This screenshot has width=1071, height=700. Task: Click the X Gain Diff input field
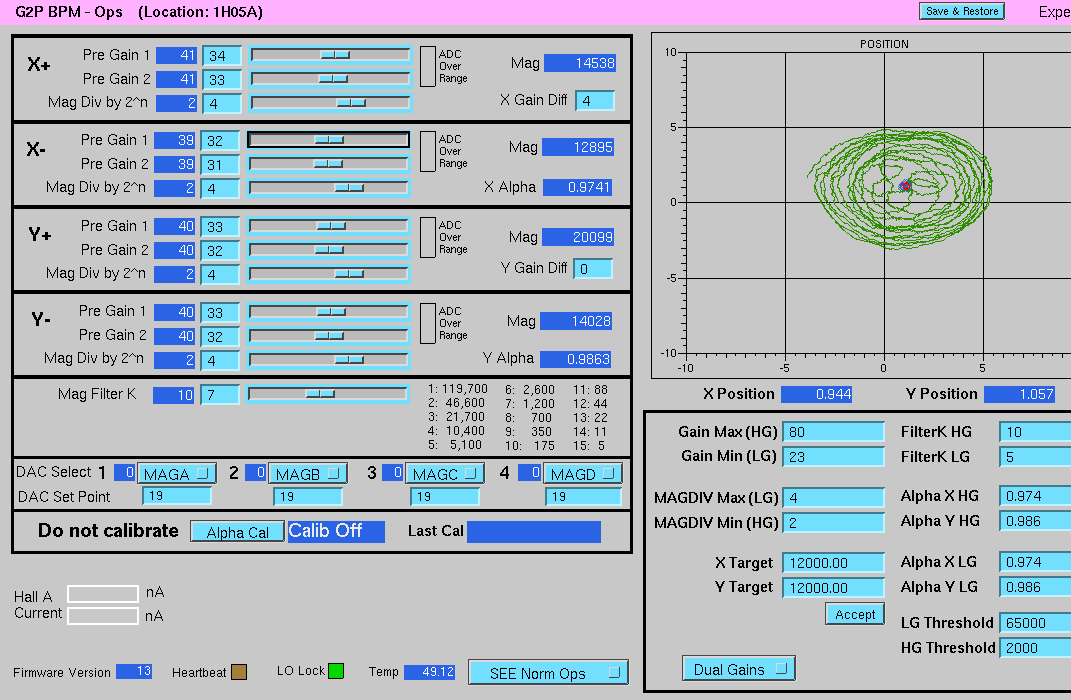coord(594,100)
